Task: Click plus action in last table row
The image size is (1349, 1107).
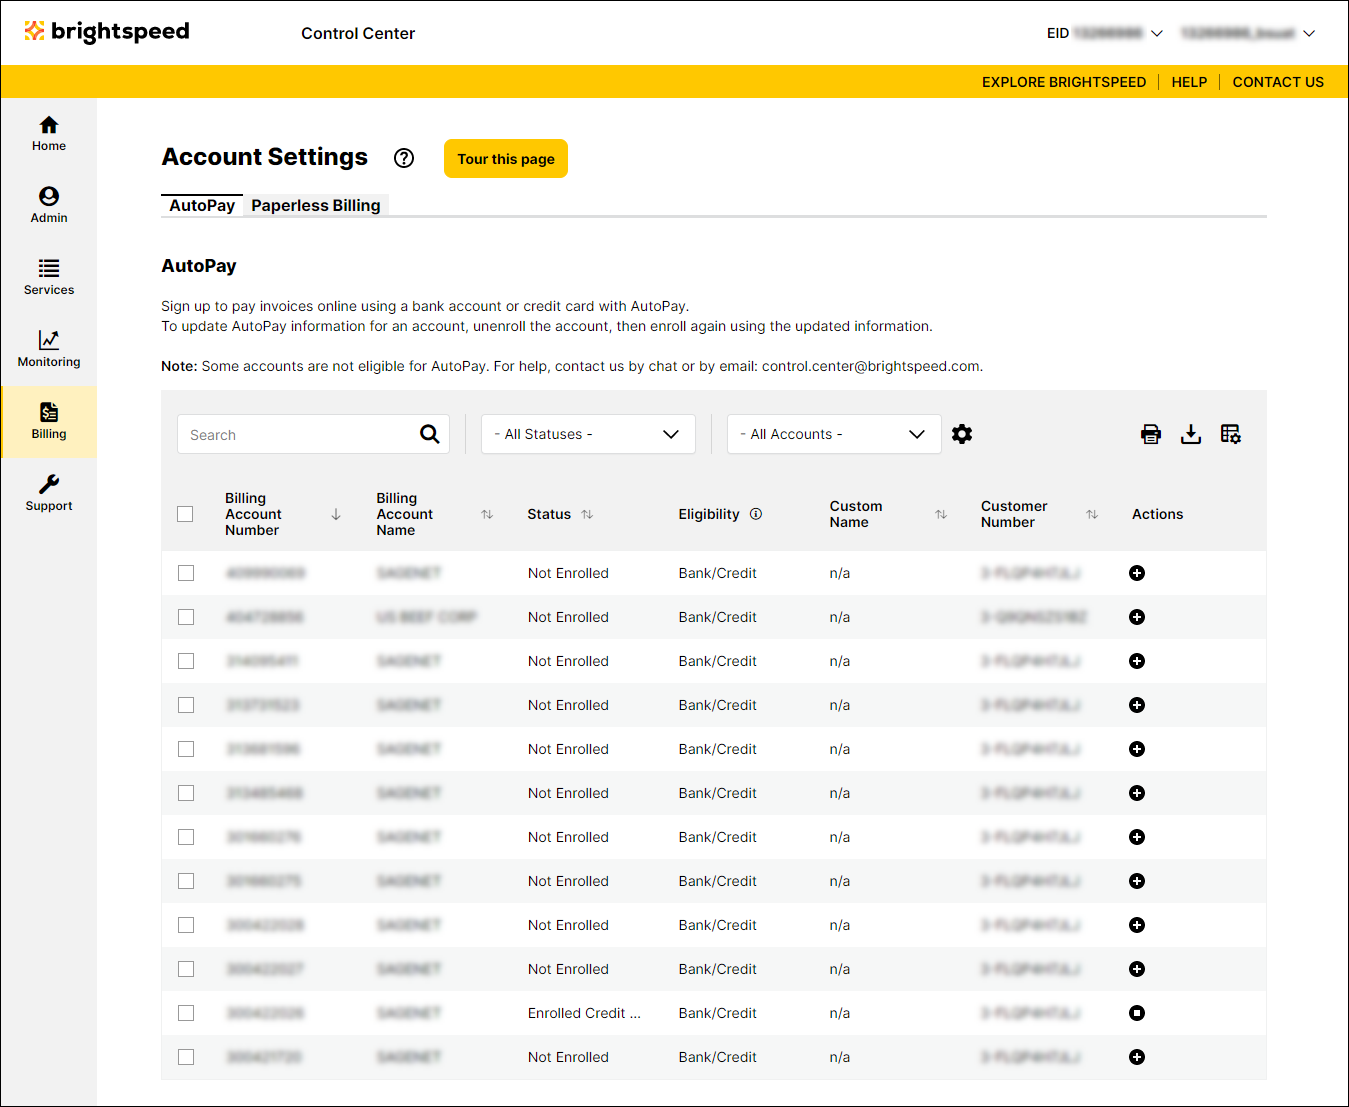Action: [1137, 1057]
